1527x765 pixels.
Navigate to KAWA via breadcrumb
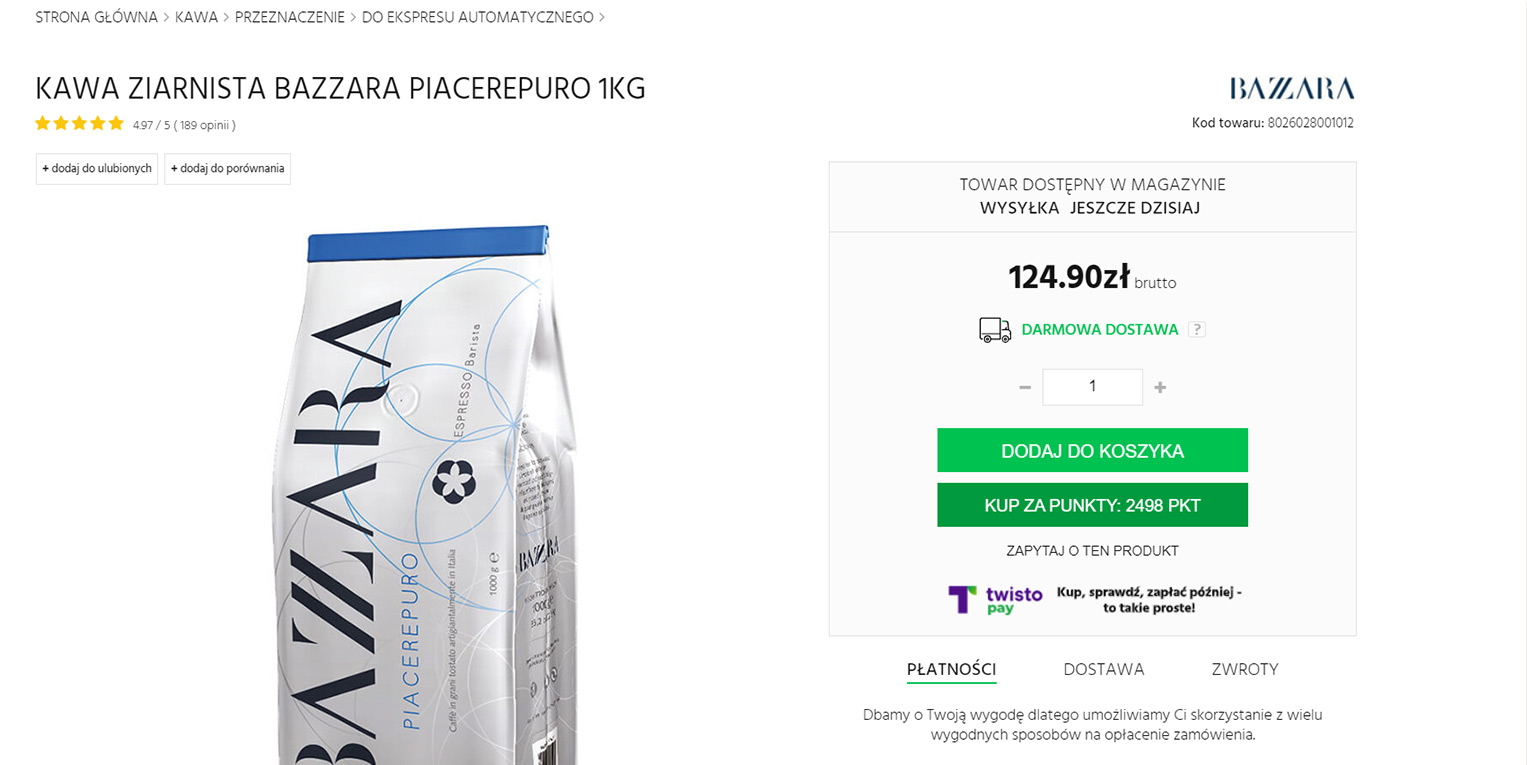197,16
